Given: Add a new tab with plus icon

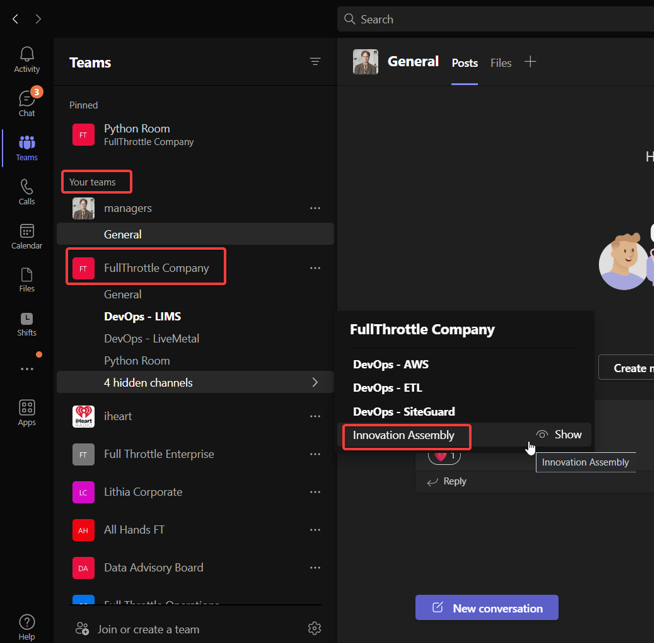Looking at the screenshot, I should point(531,62).
